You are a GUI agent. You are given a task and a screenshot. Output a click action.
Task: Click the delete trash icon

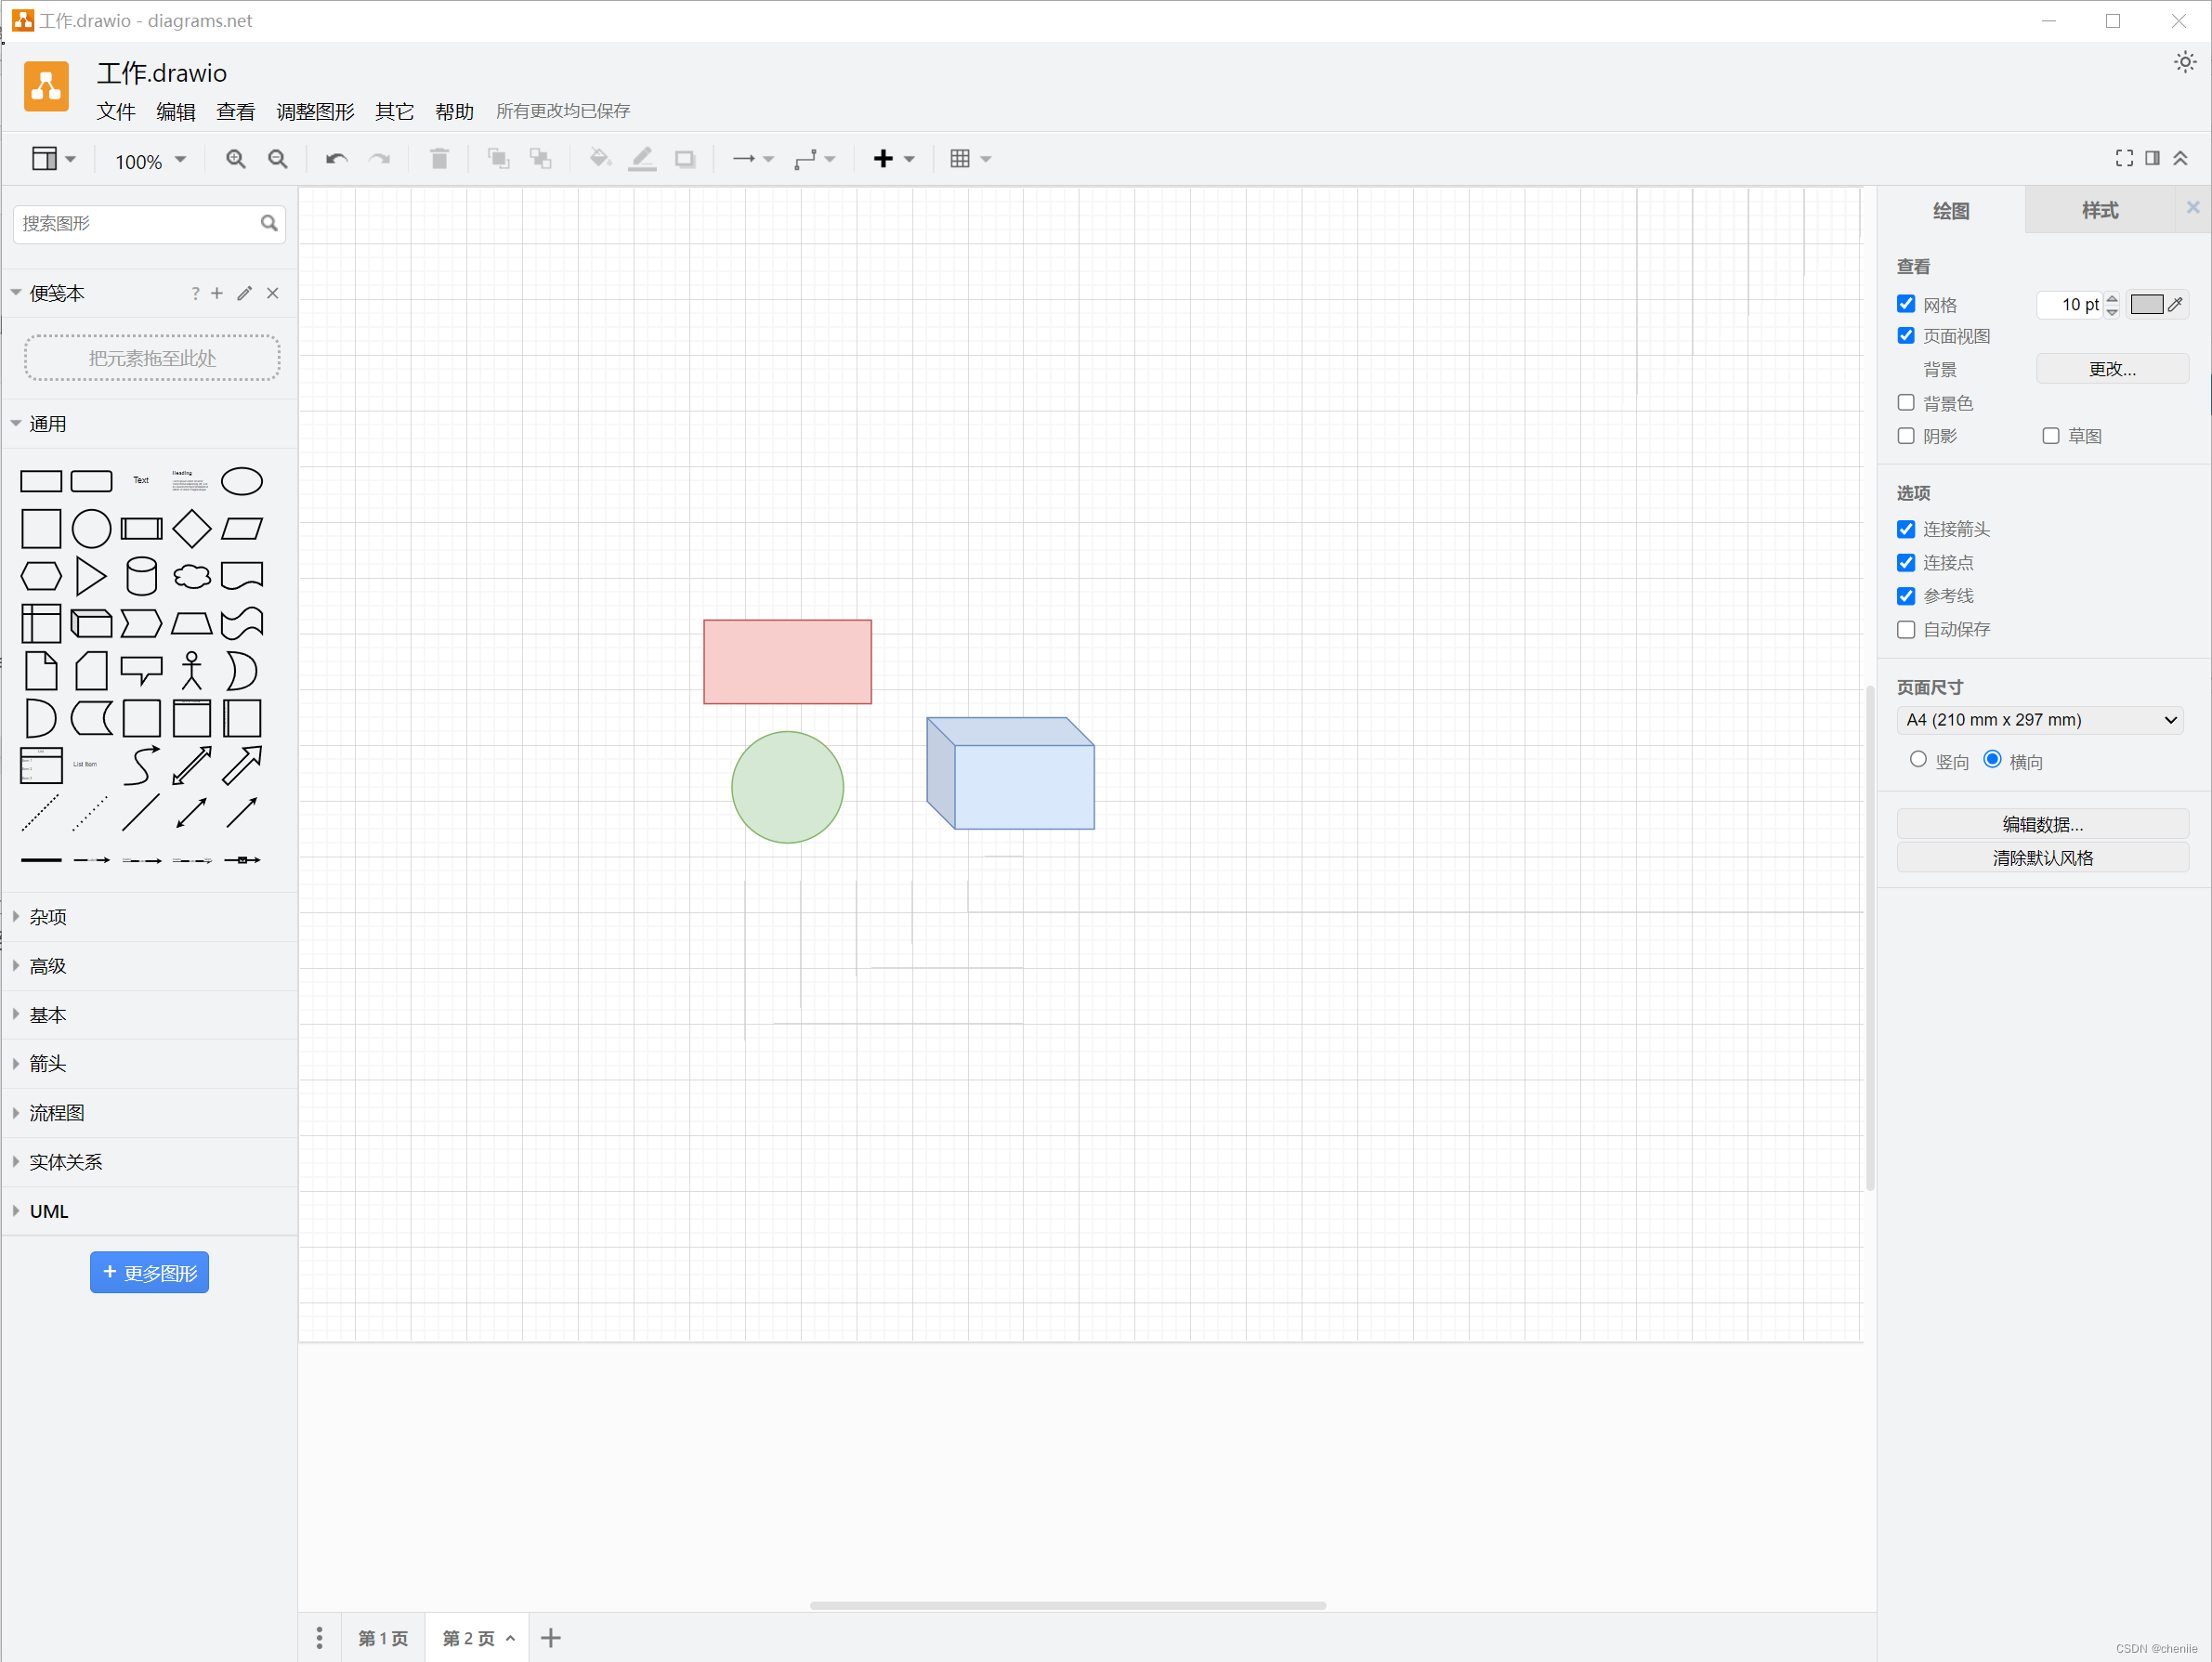pyautogui.click(x=439, y=159)
